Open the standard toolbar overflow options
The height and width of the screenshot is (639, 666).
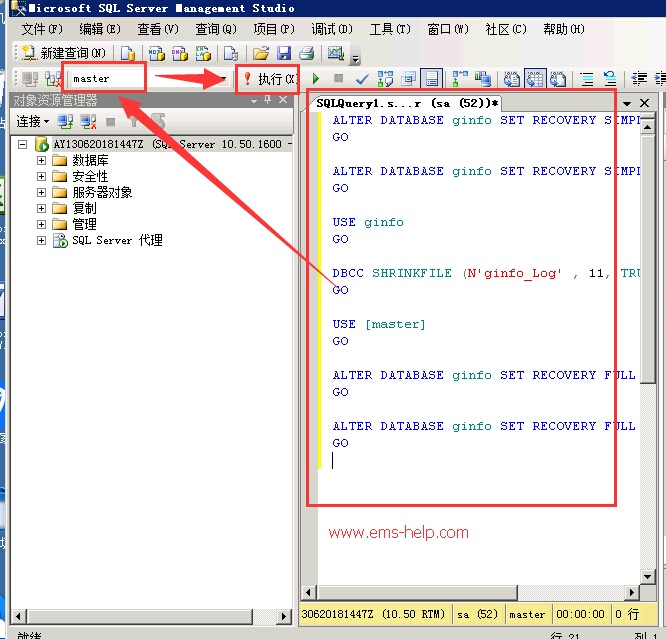coord(356,58)
